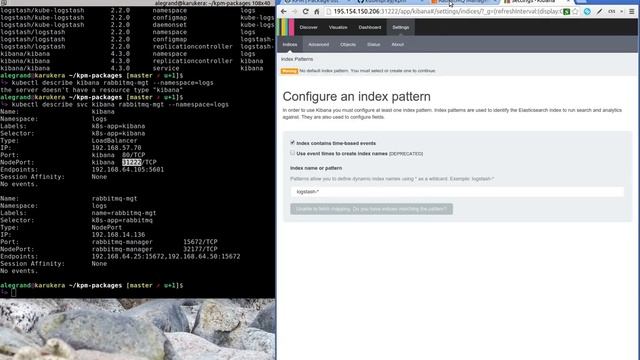The width and height of the screenshot is (640, 360).
Task: Click the index name field containing logstash-*
Action: click(x=457, y=191)
